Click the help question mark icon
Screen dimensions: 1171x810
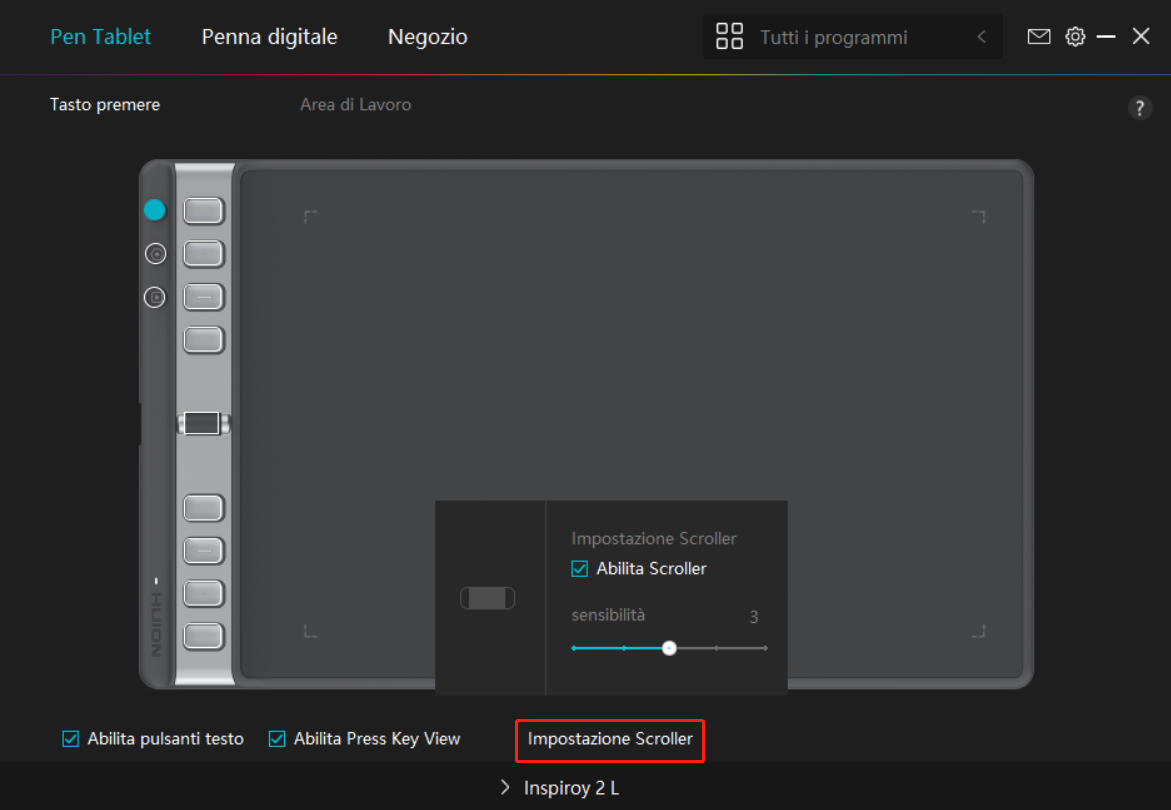1140,108
